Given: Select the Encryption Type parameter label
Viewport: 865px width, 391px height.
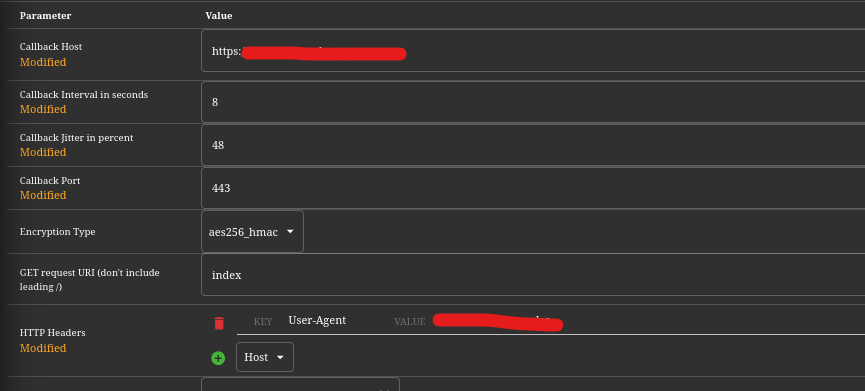Looking at the screenshot, I should (57, 232).
